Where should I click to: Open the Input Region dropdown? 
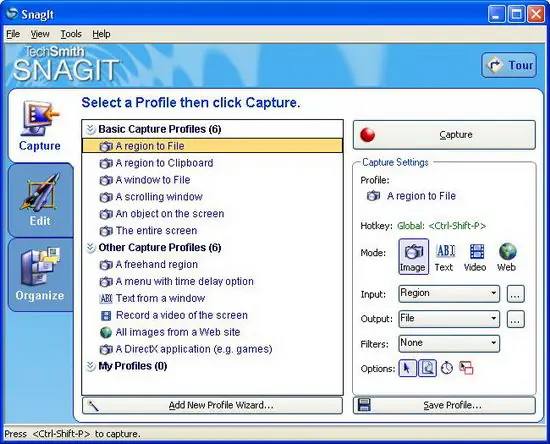[x=449, y=294]
